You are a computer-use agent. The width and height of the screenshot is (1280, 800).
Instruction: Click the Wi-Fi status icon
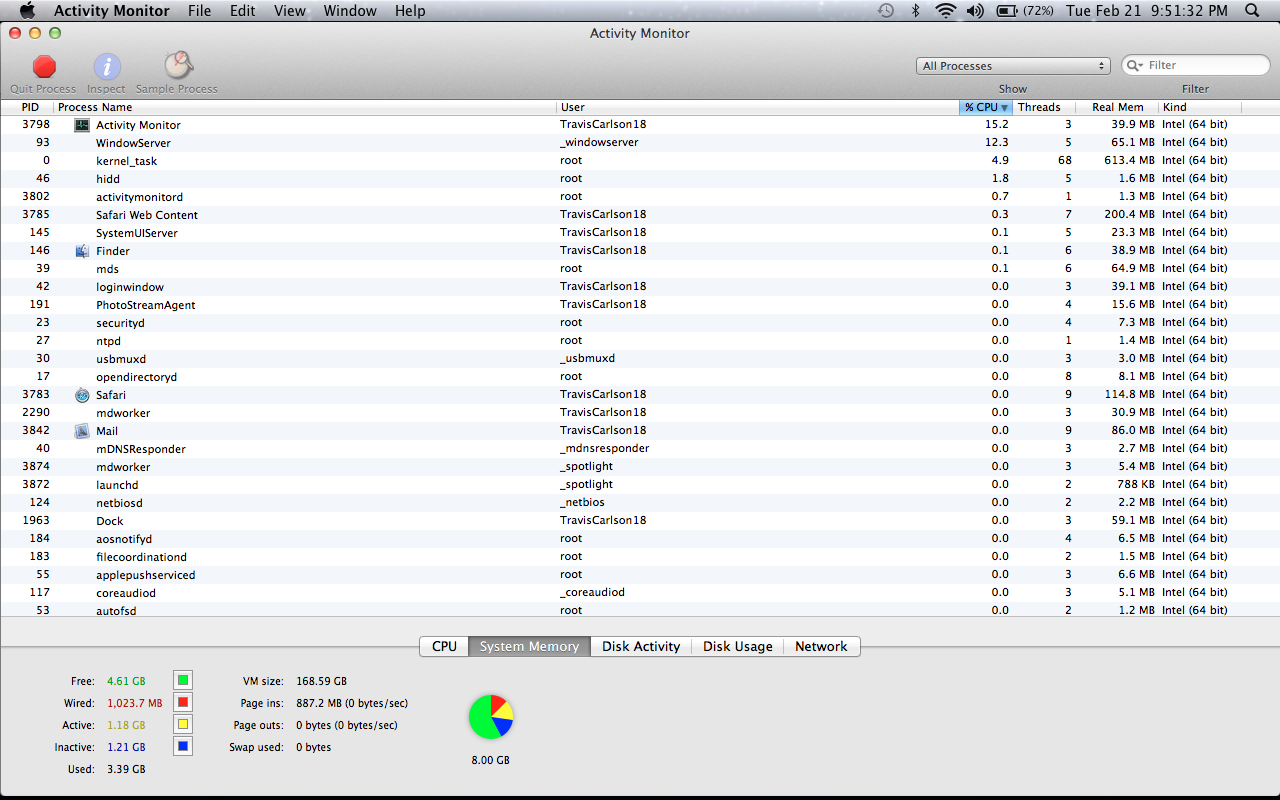pyautogui.click(x=945, y=11)
